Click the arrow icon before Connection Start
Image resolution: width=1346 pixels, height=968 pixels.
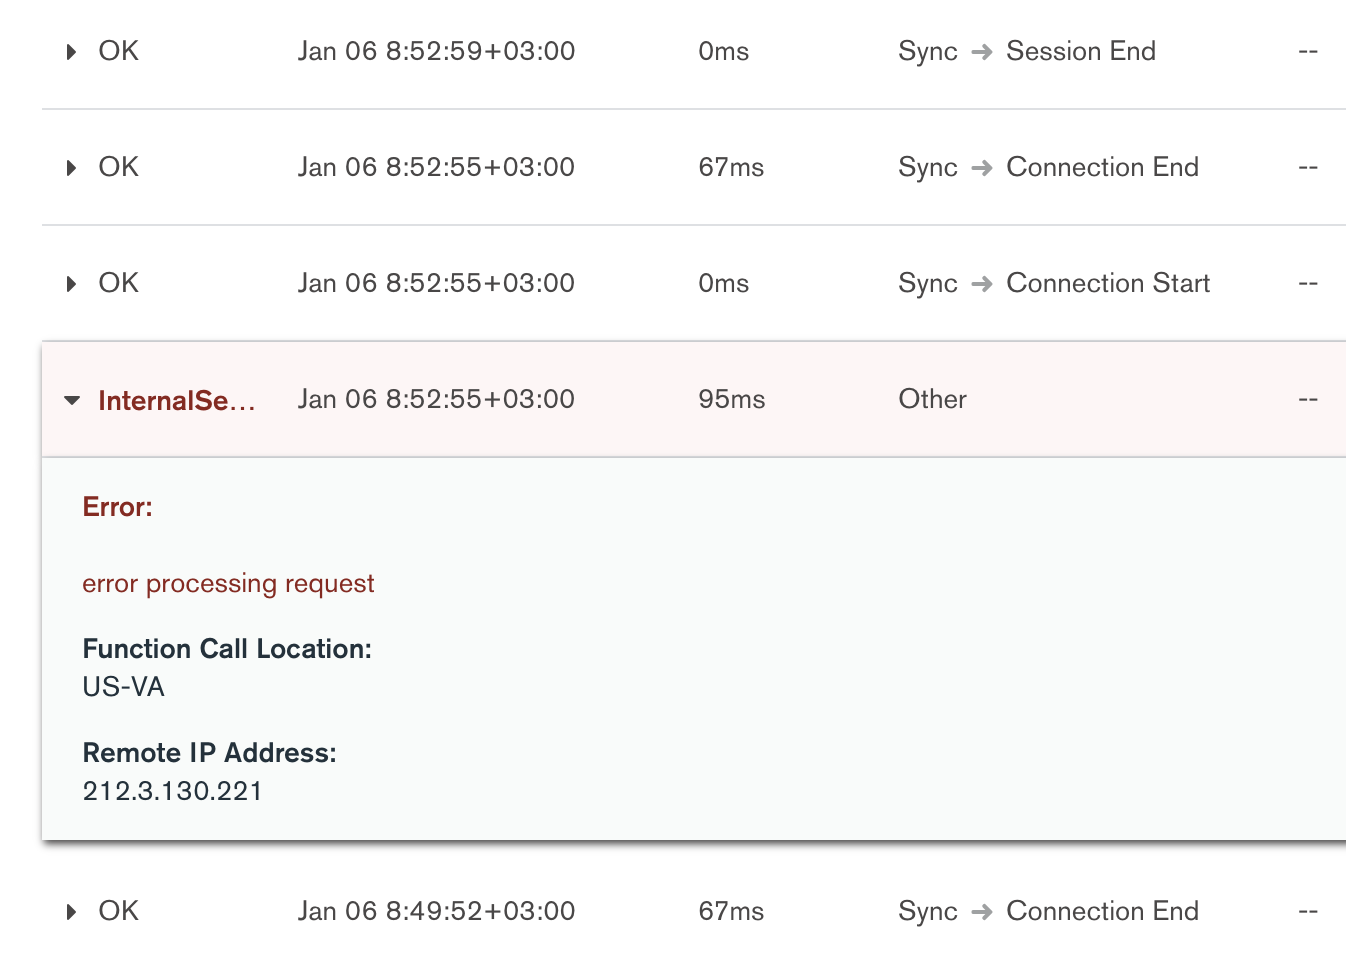point(982,284)
